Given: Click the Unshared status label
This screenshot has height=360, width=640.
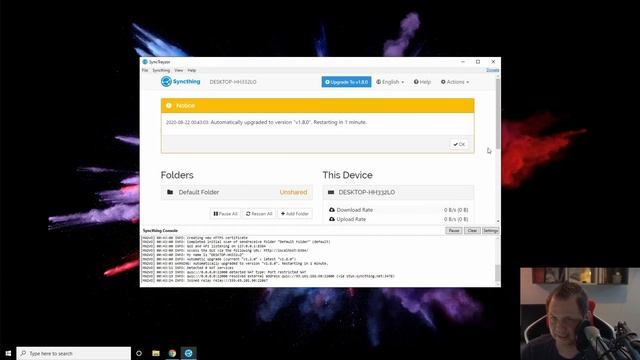Looking at the screenshot, I should click(293, 192).
